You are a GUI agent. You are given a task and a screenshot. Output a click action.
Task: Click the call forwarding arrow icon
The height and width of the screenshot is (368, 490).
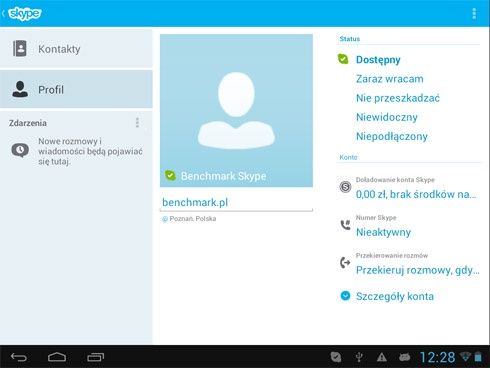[x=345, y=263]
